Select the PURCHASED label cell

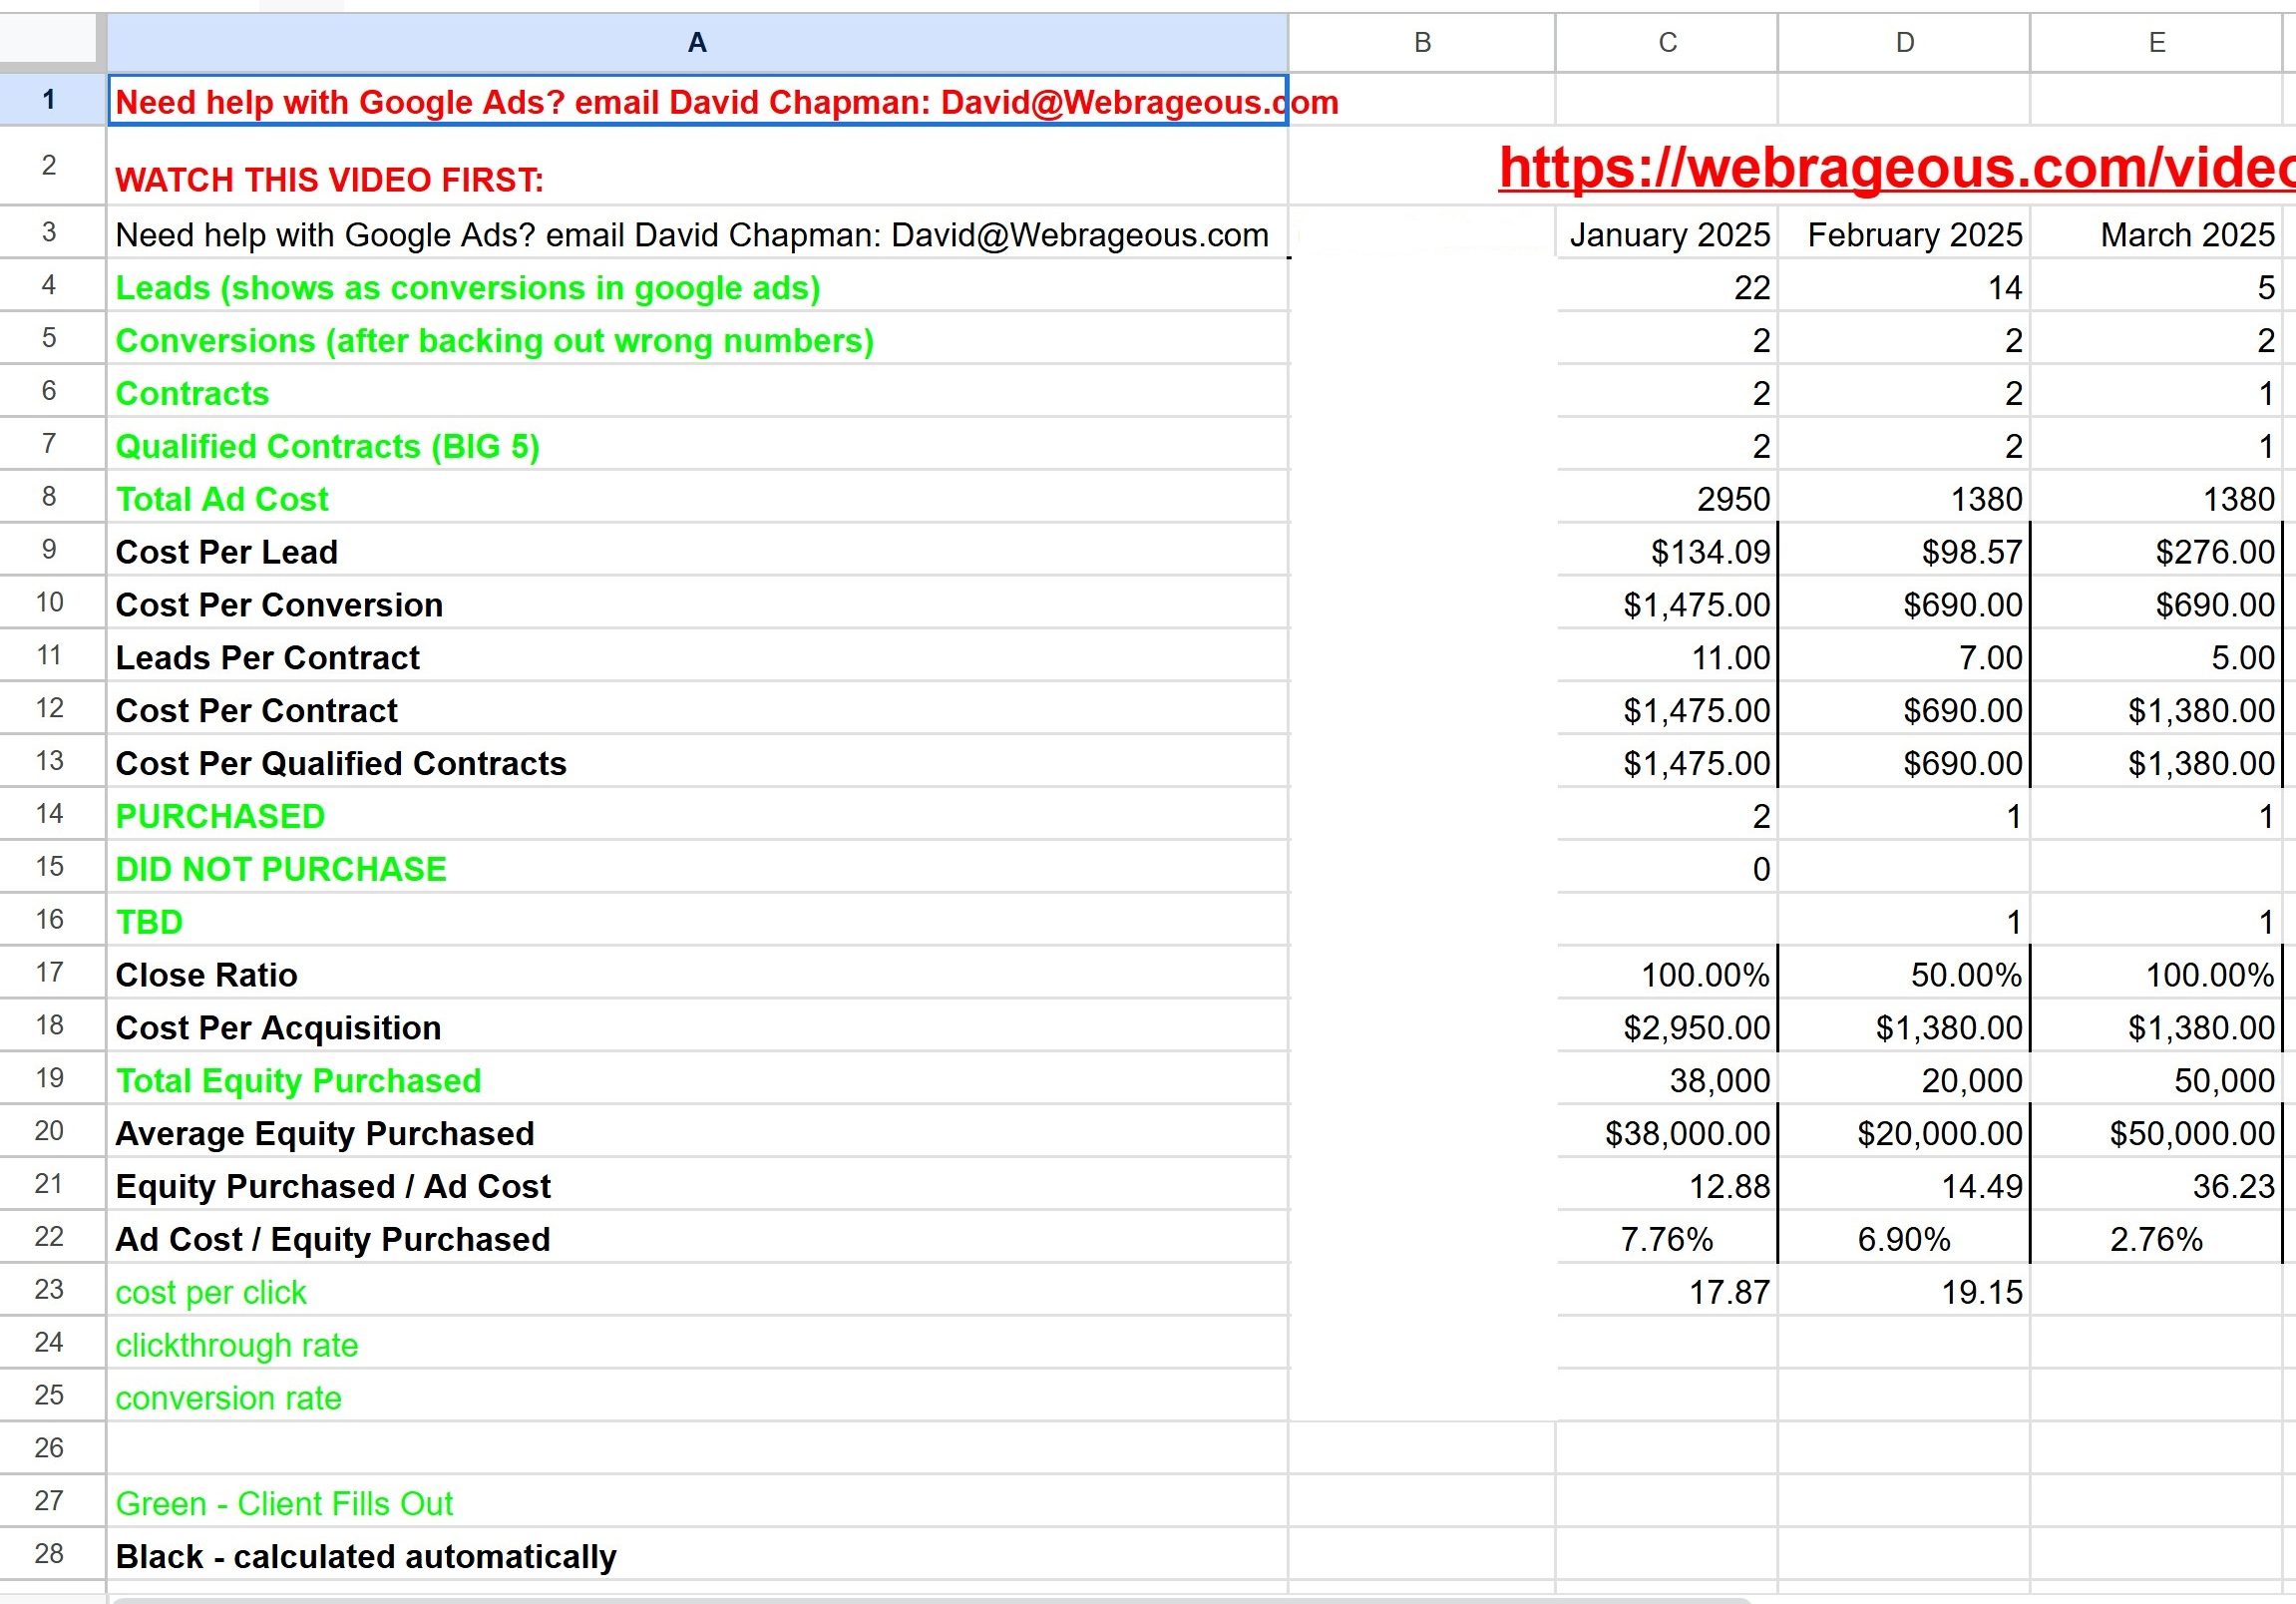[697, 815]
